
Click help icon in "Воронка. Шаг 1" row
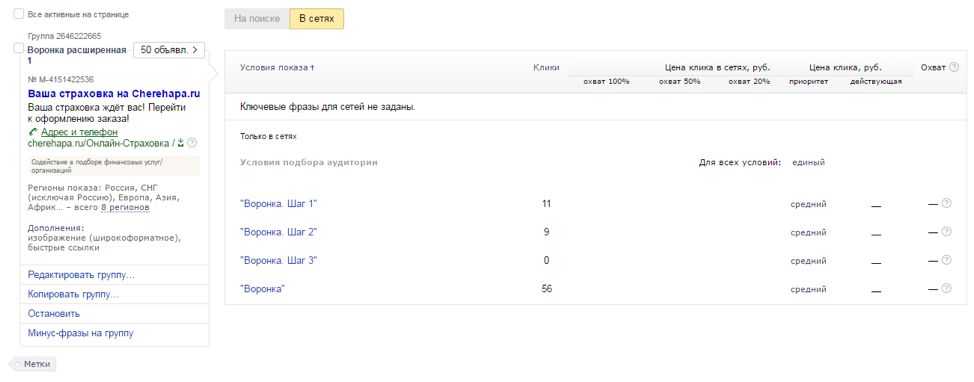pyautogui.click(x=946, y=203)
